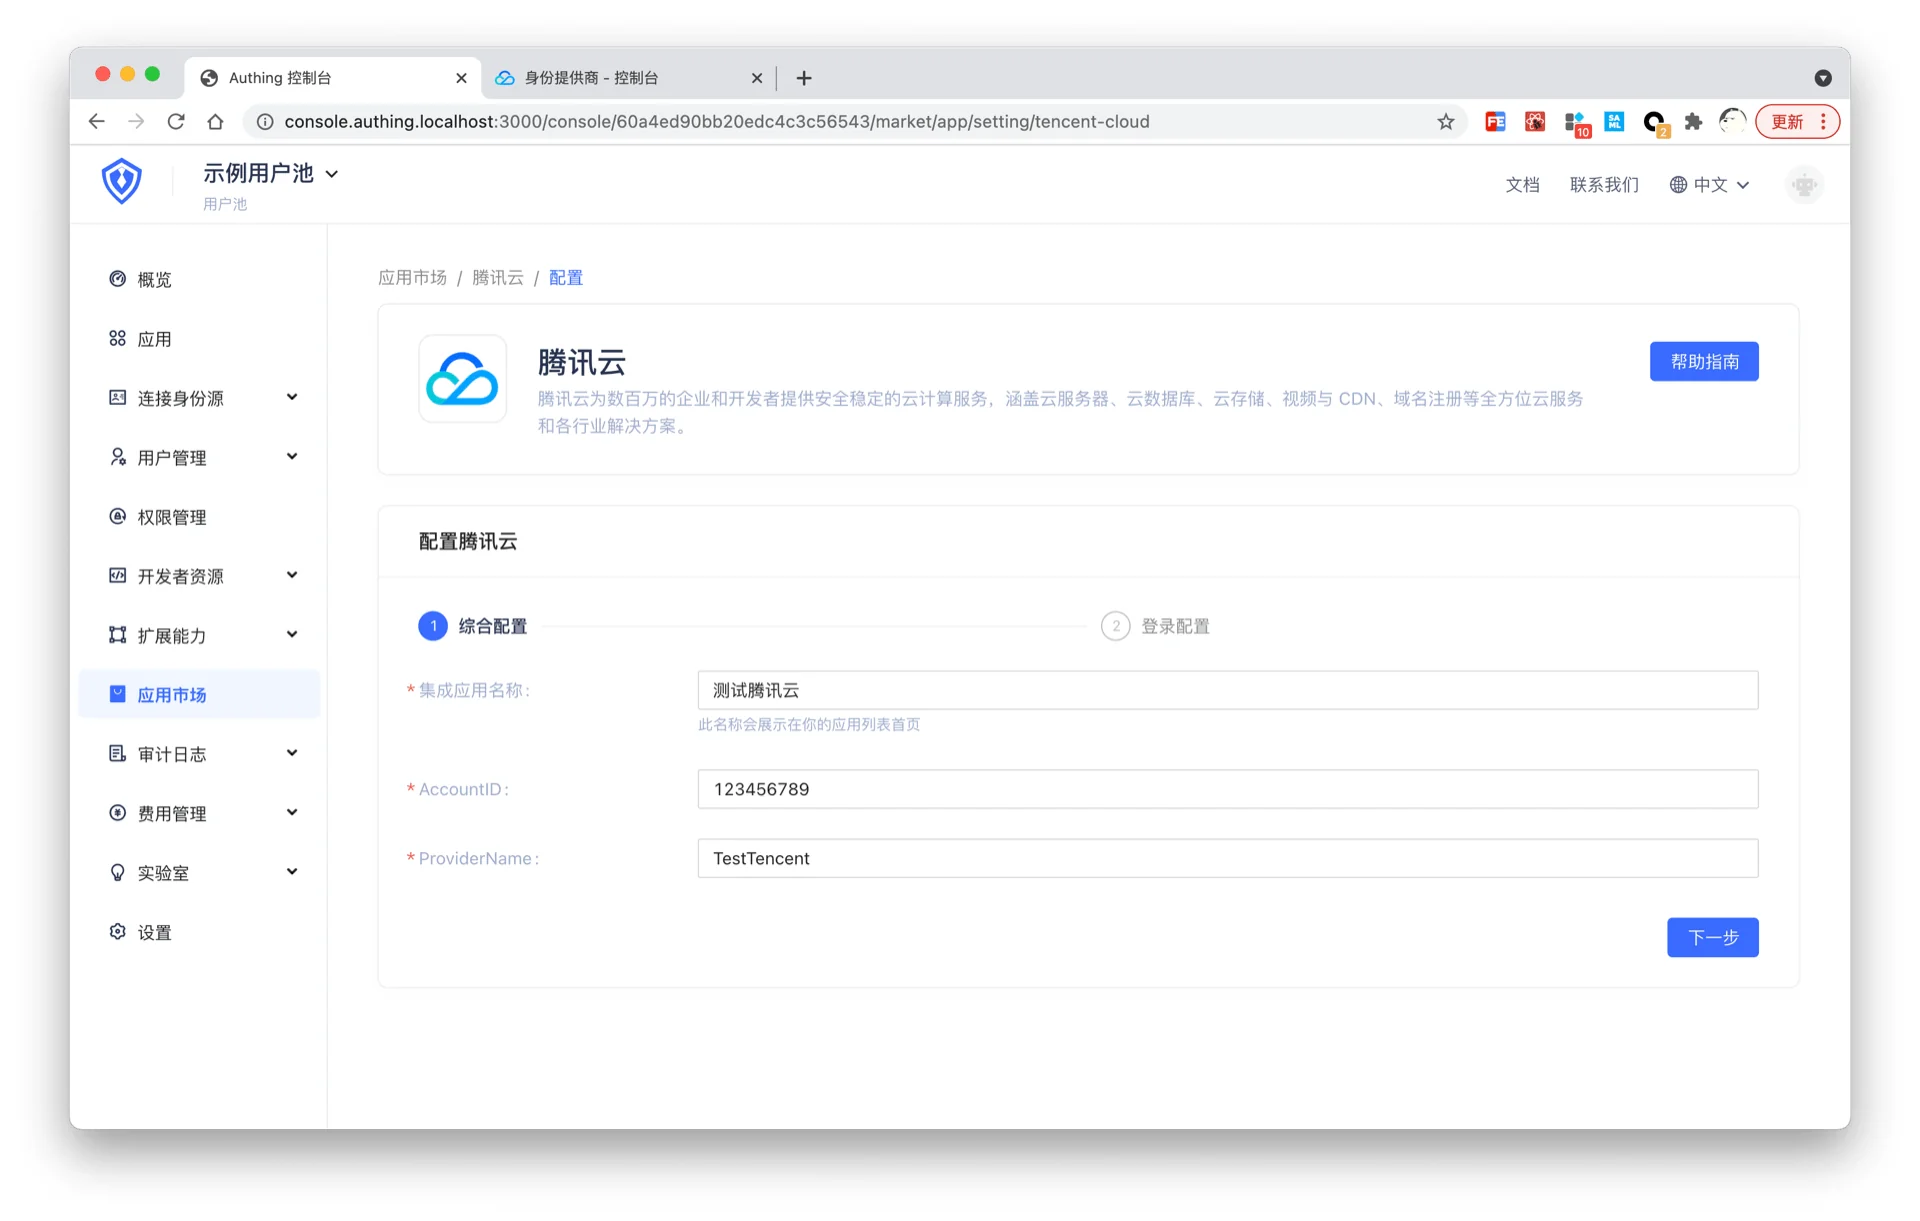Viewport: 1920px width, 1221px height.
Task: Open 设置 in the sidebar
Action: (x=200, y=932)
